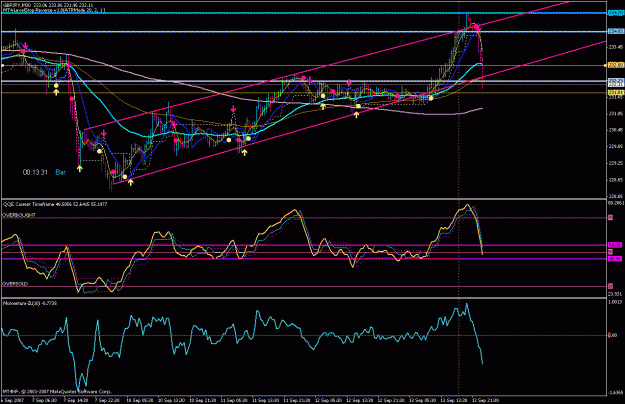Click the '7 Sep 14:00' time axis label
The width and height of the screenshot is (625, 404).
tap(76, 400)
